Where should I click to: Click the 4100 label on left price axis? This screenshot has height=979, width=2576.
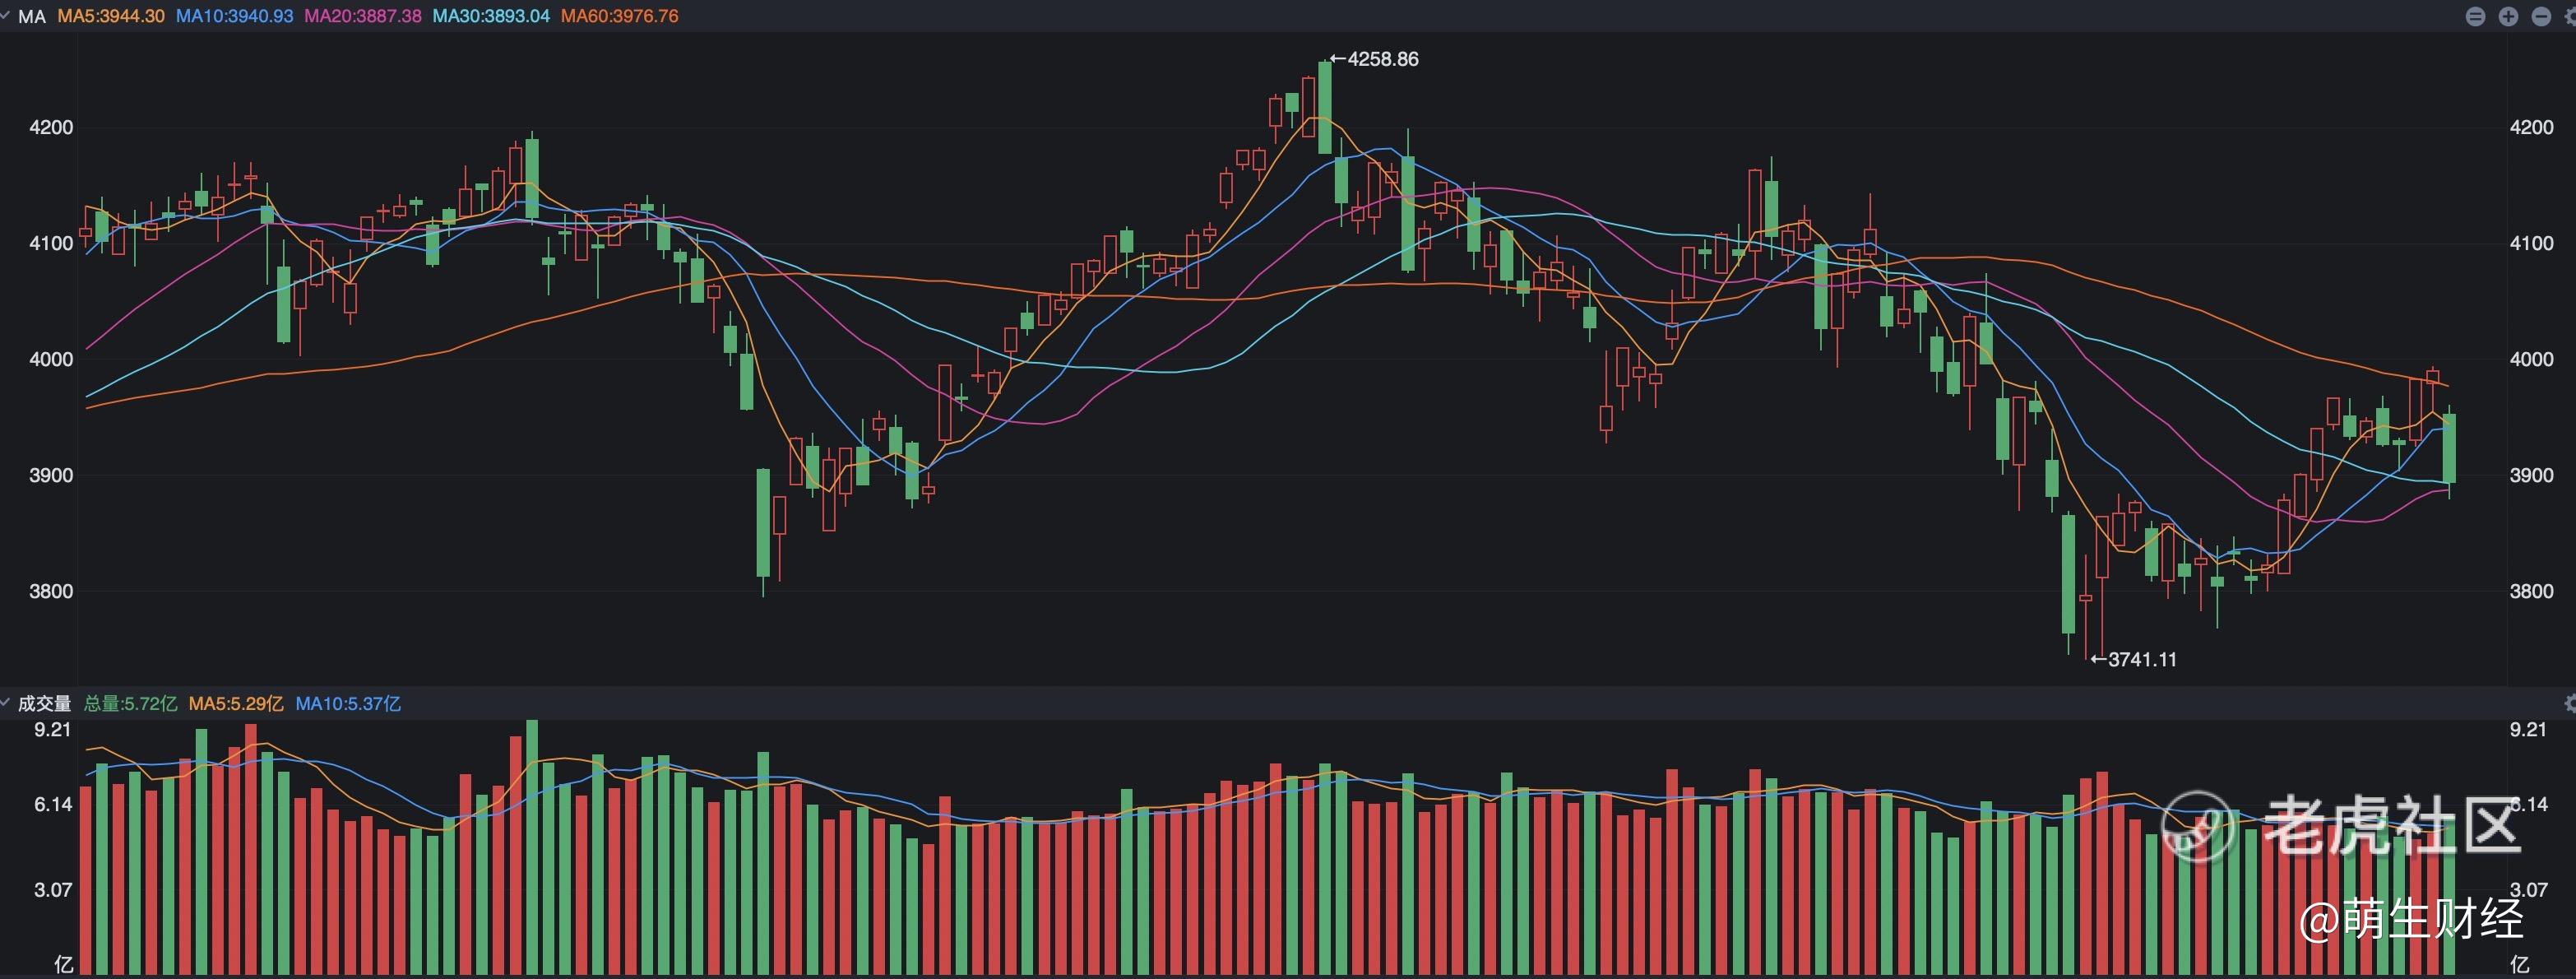coord(51,243)
